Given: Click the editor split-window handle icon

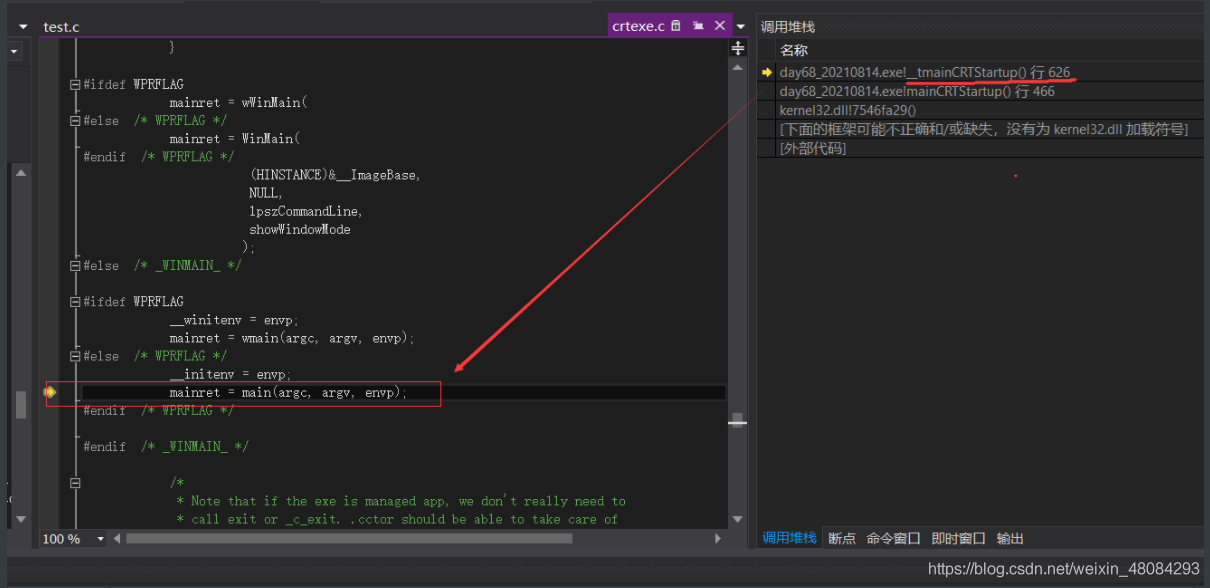Looking at the screenshot, I should point(738,48).
